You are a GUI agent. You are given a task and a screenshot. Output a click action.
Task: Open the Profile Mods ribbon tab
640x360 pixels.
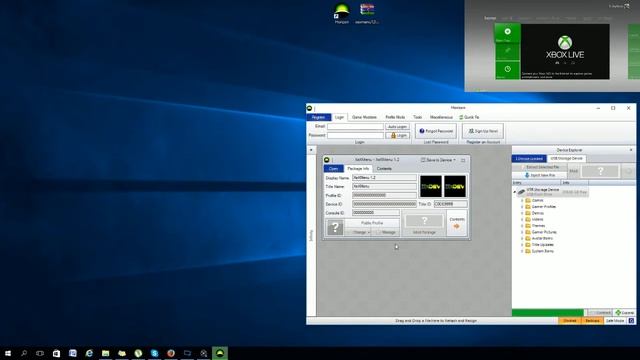tap(395, 117)
